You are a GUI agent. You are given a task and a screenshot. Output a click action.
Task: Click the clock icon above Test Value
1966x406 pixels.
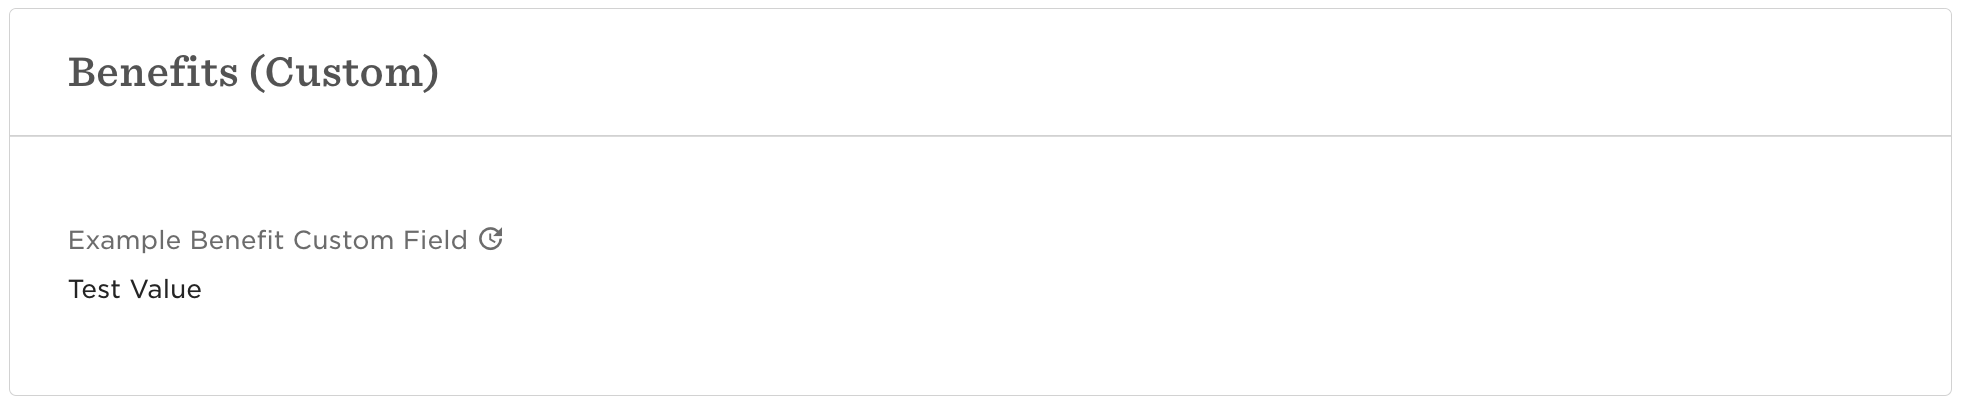click(x=490, y=239)
